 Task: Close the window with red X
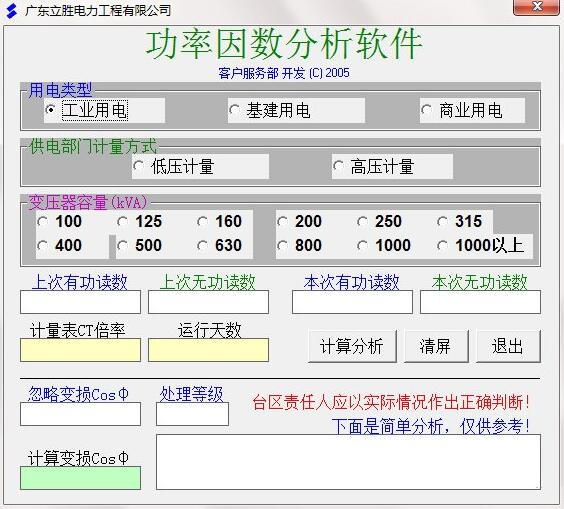pos(536,7)
